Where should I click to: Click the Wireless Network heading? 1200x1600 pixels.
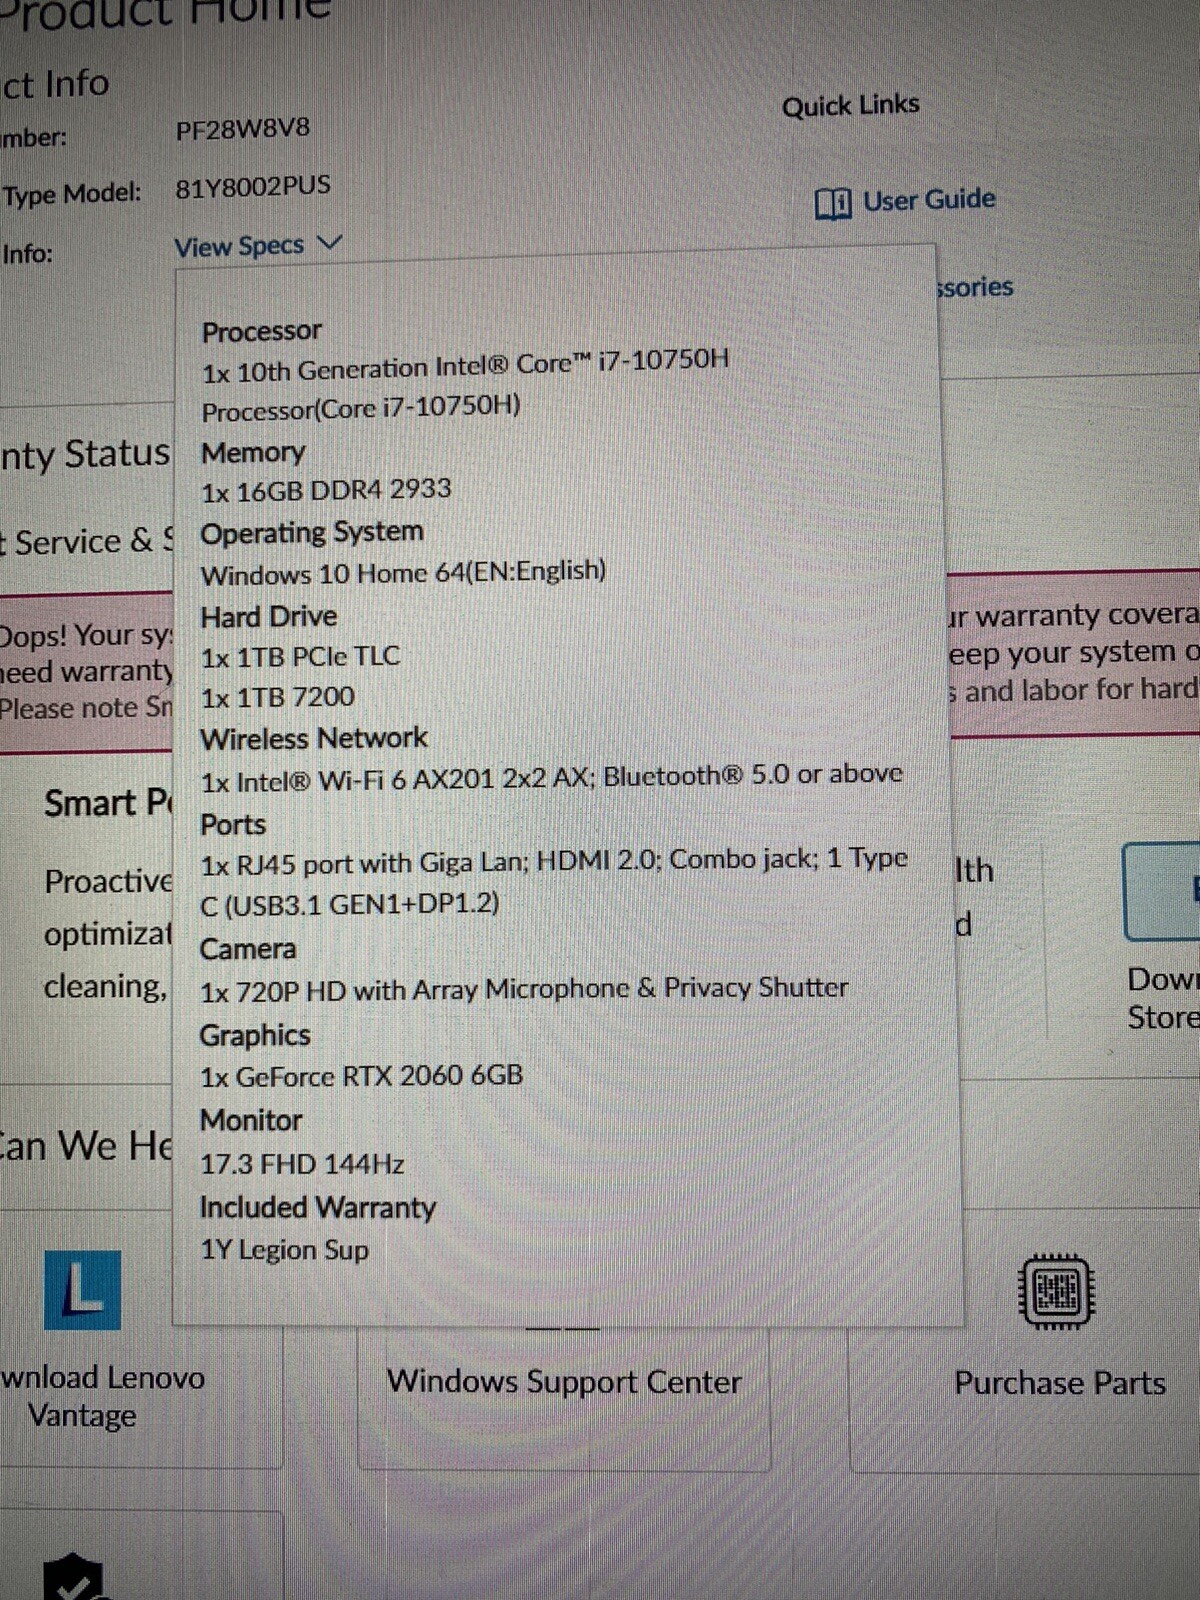click(x=314, y=739)
